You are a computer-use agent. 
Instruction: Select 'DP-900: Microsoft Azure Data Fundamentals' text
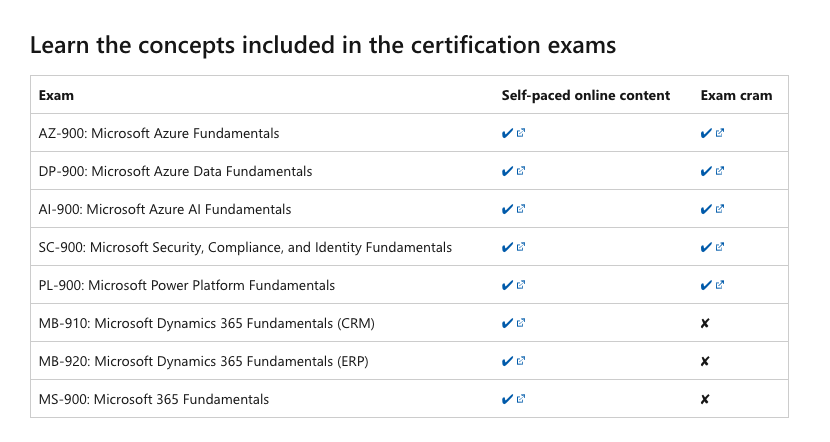(175, 172)
